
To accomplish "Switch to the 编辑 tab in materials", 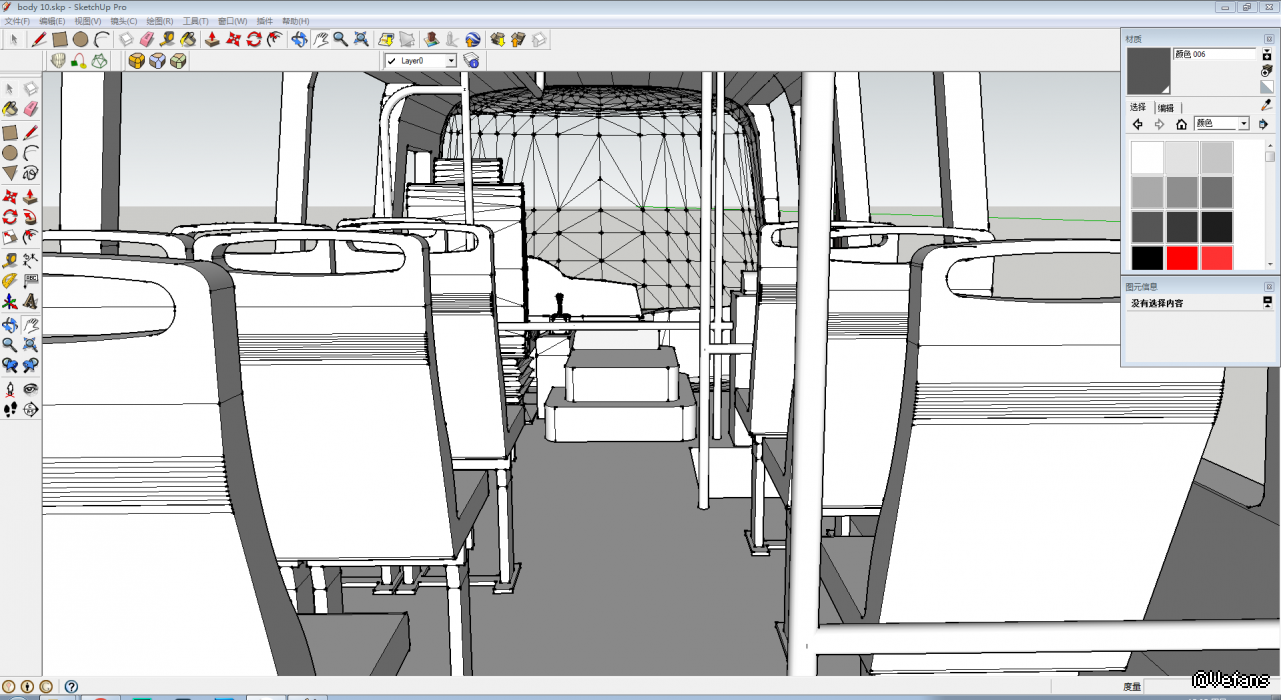I will coord(1166,108).
